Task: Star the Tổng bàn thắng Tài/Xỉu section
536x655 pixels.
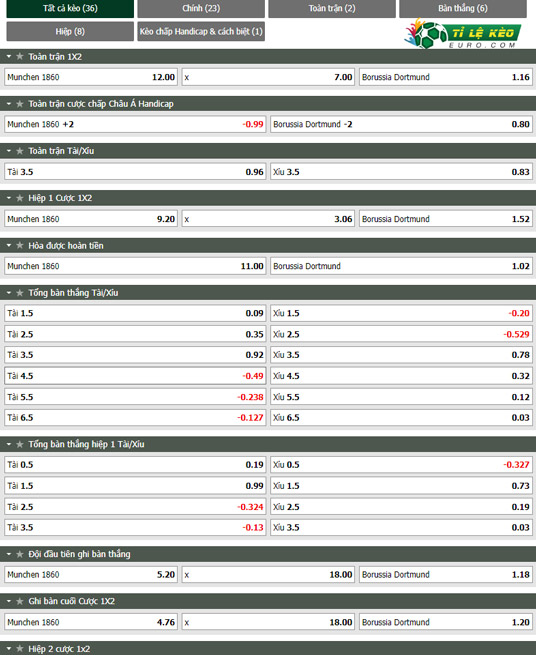Action: 20,293
